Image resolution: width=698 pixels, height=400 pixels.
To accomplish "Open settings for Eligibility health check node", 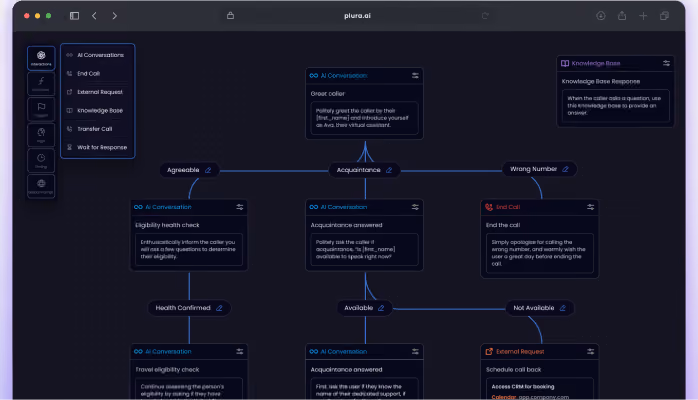I will click(239, 207).
